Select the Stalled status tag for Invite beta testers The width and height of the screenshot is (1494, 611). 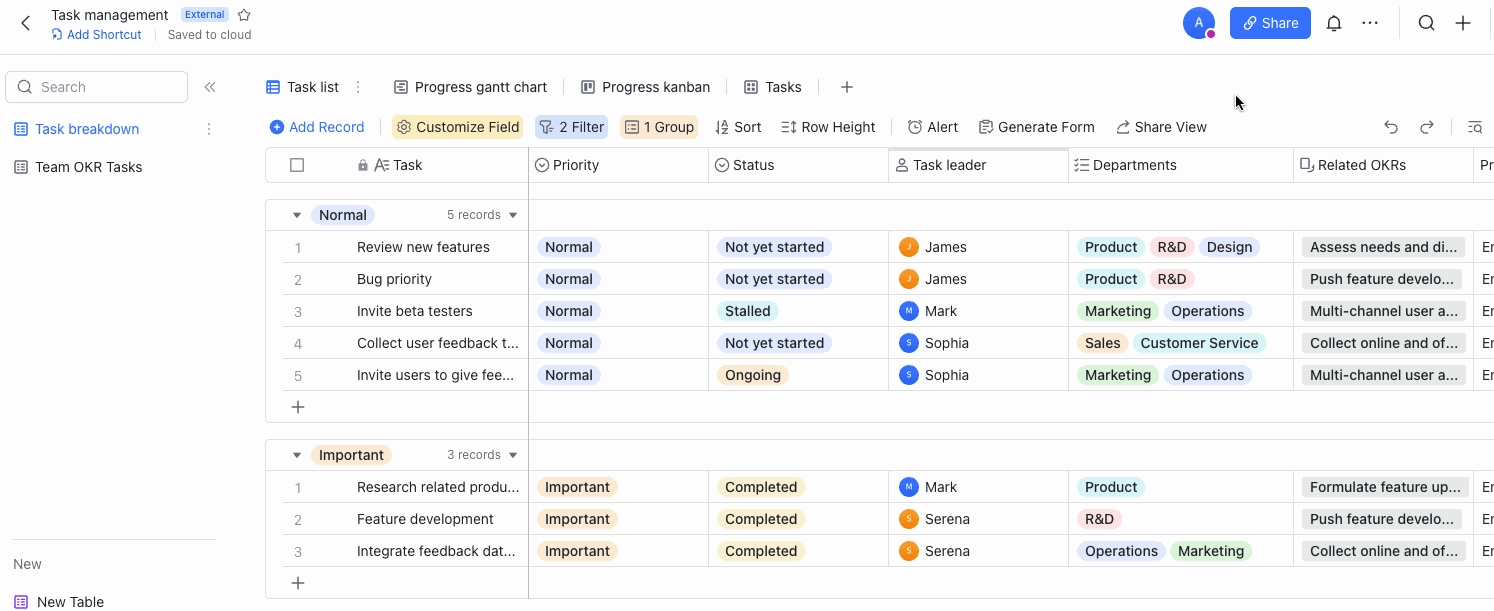click(x=747, y=311)
